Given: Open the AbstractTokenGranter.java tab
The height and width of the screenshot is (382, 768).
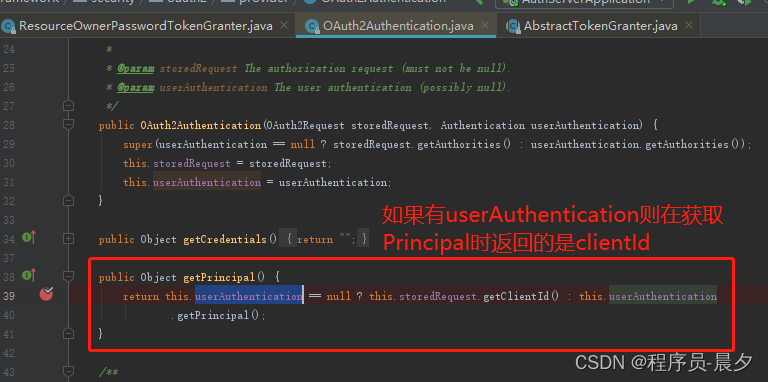Looking at the screenshot, I should click(x=600, y=26).
